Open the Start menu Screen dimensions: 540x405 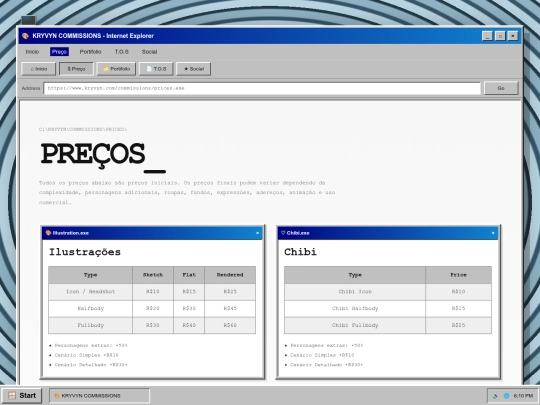point(22,395)
